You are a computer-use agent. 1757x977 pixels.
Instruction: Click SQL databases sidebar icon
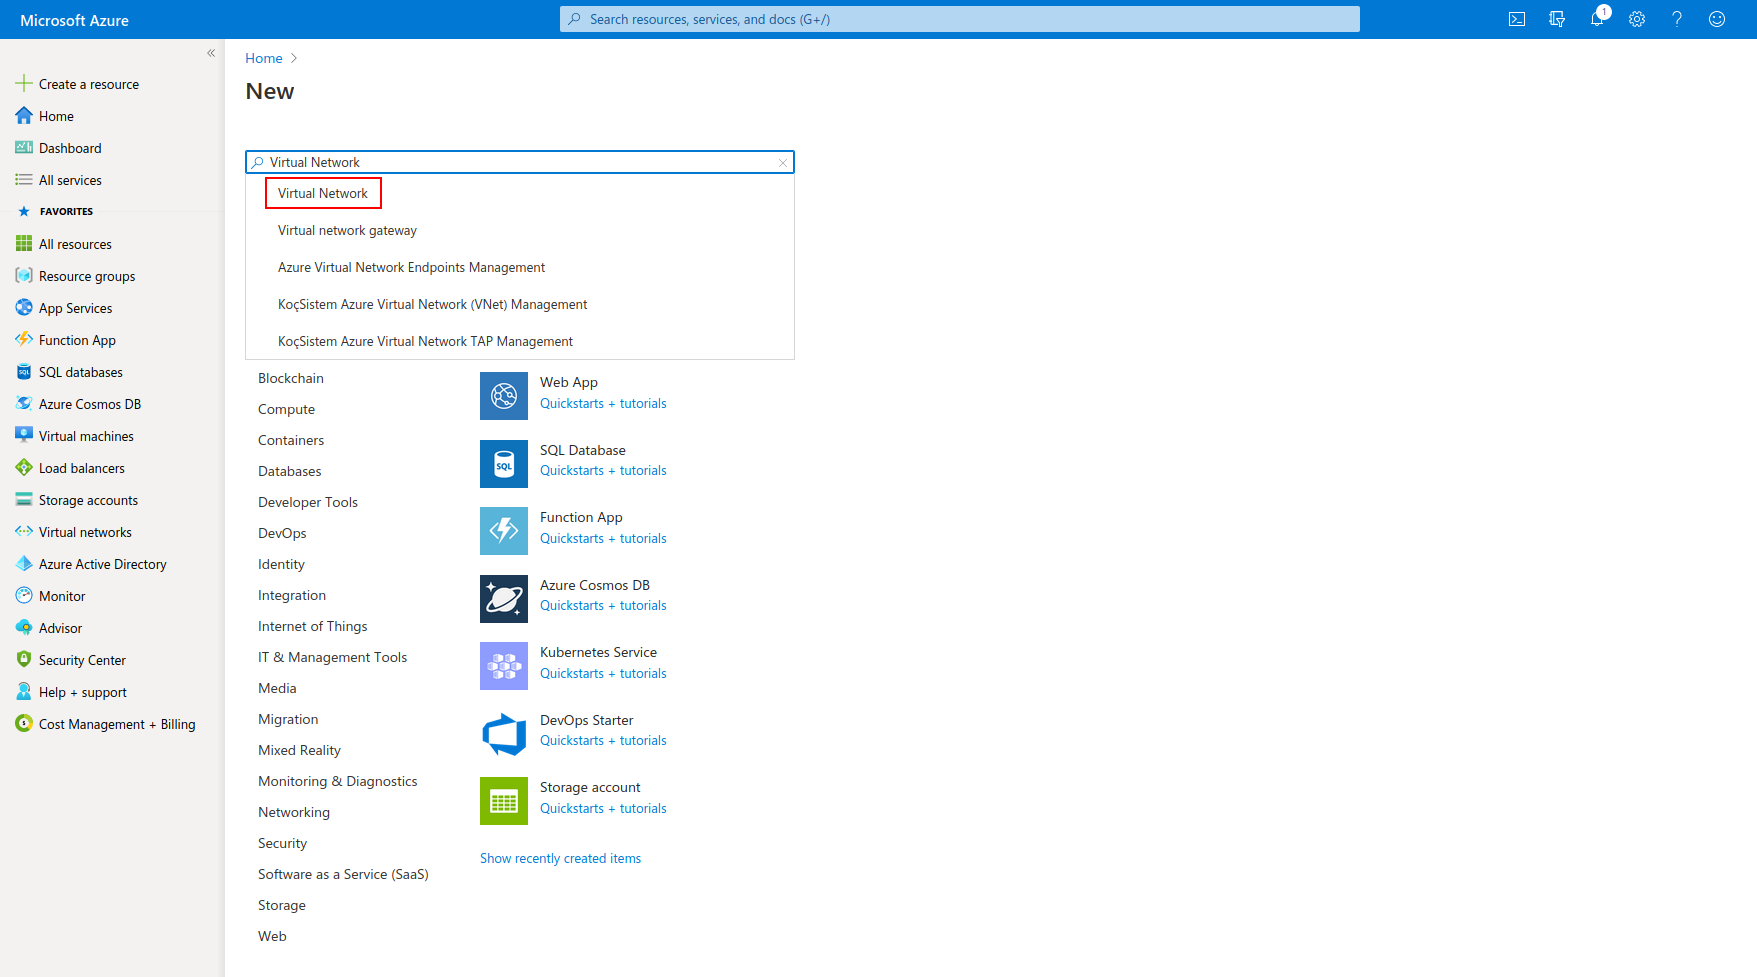point(24,372)
